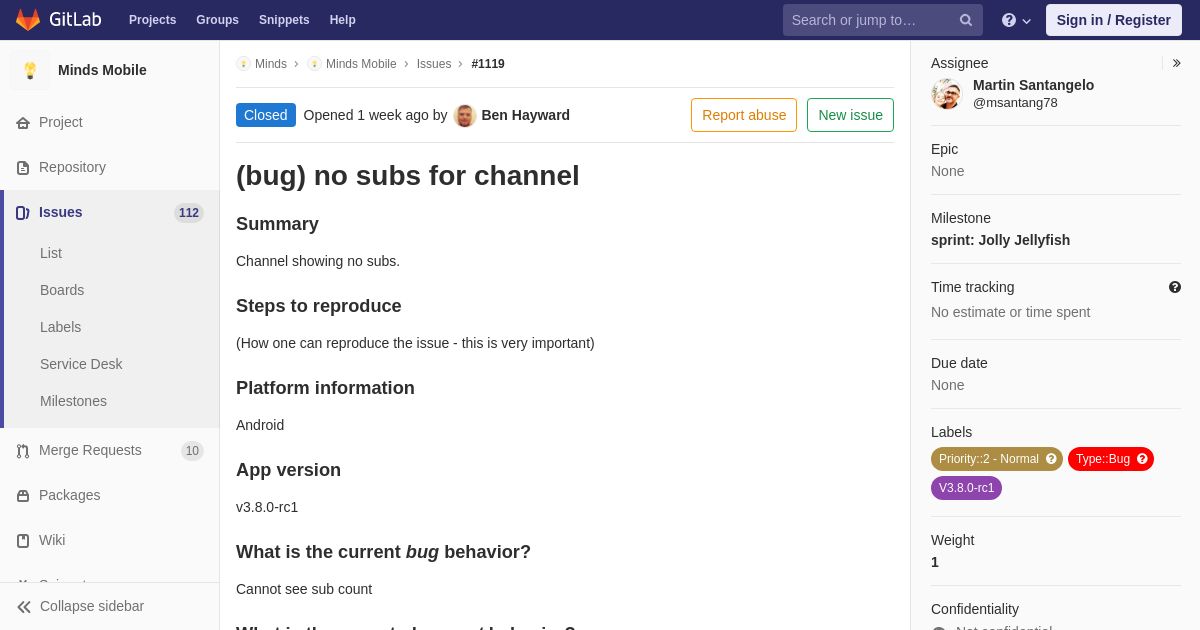
Task: Click the Search or jump to field
Action: 882,20
